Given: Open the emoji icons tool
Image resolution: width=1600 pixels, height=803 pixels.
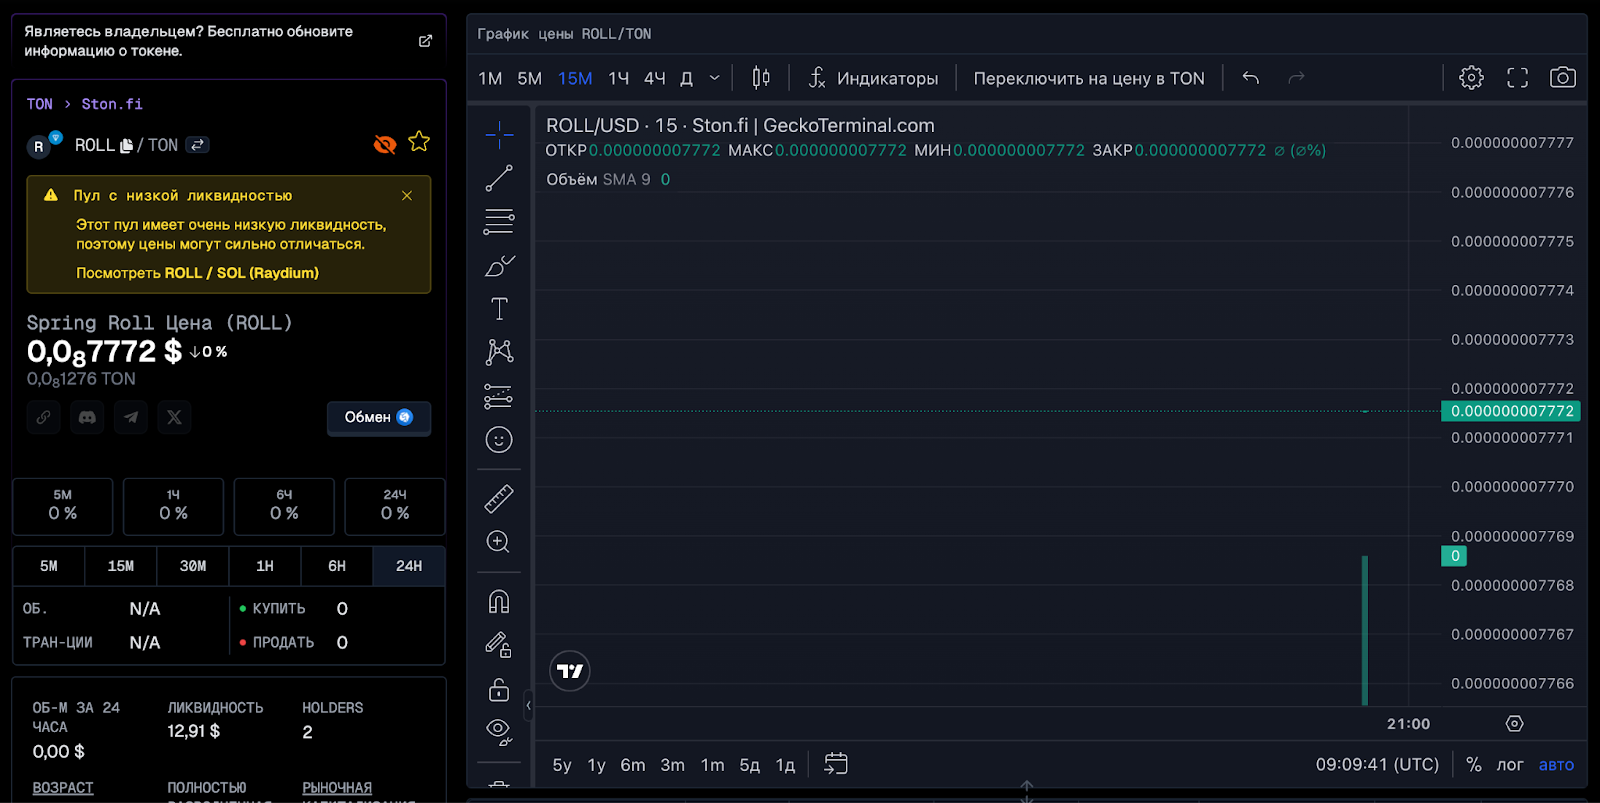Looking at the screenshot, I should click(x=499, y=440).
